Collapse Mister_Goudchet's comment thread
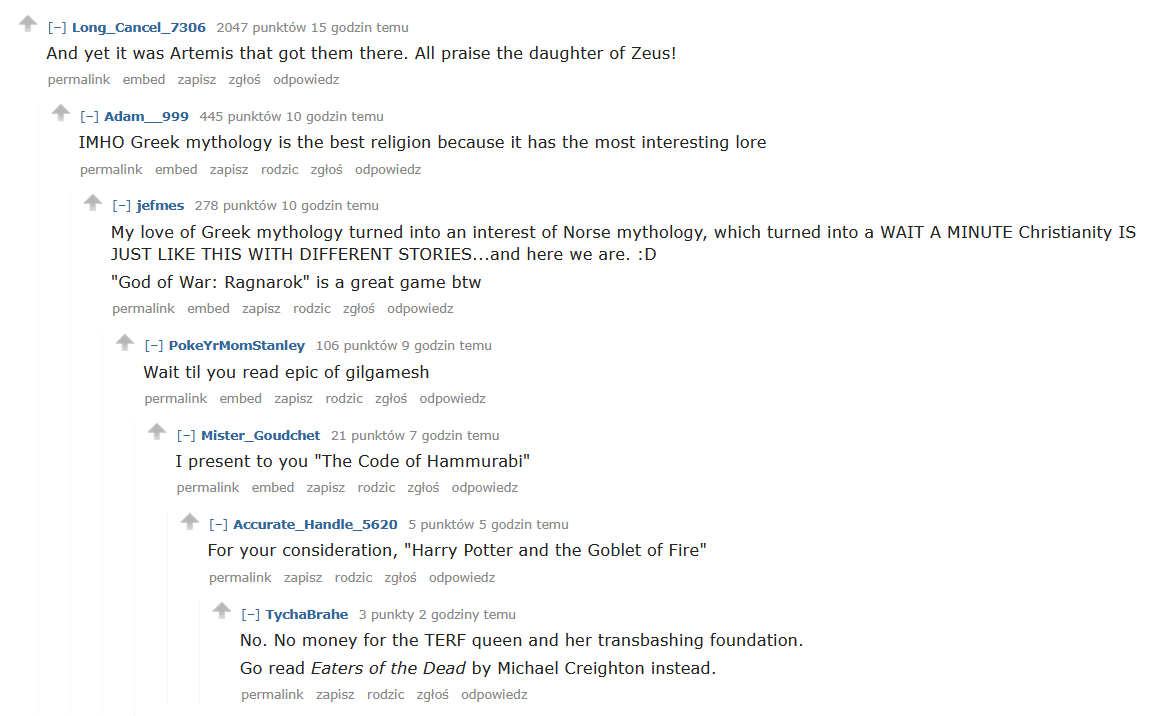This screenshot has width=1158, height=716. coord(186,436)
